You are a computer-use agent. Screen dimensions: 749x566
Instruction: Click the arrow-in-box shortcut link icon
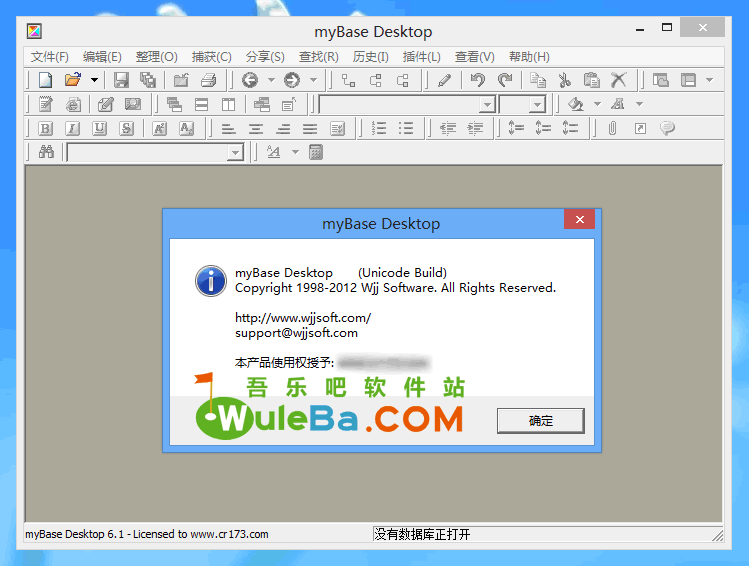pyautogui.click(x=640, y=128)
